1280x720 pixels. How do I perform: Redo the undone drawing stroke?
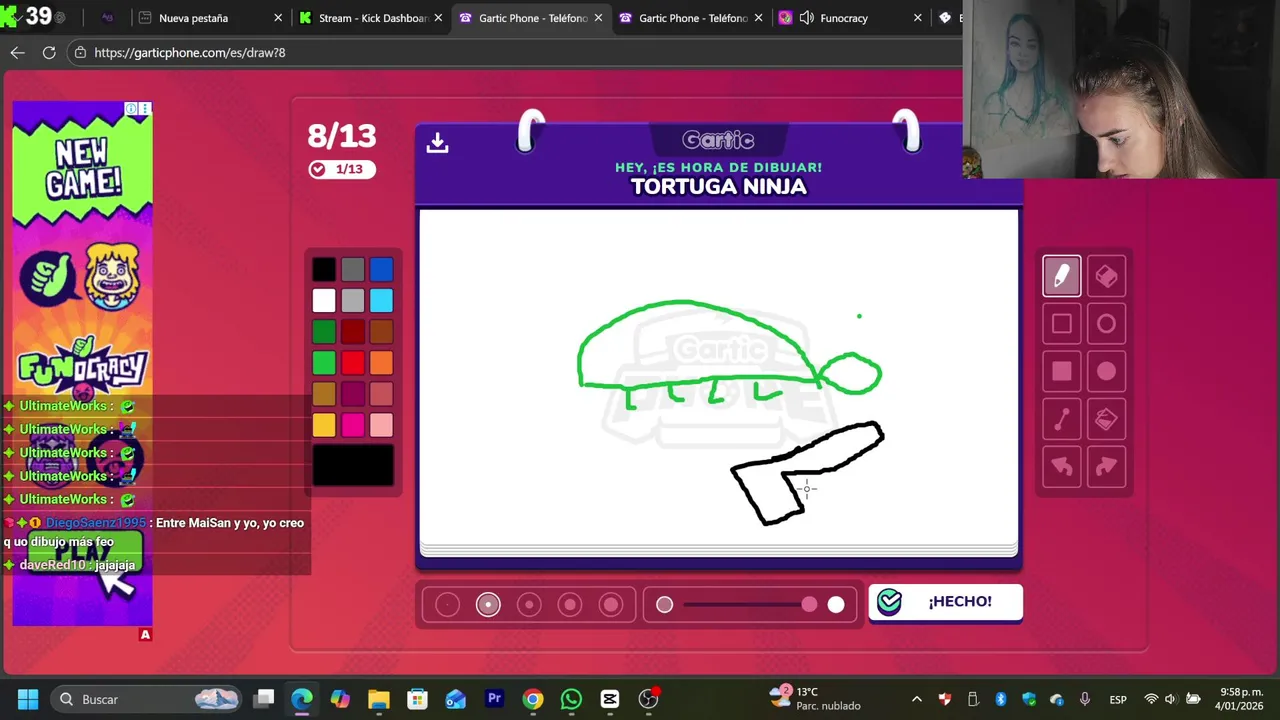1106,467
